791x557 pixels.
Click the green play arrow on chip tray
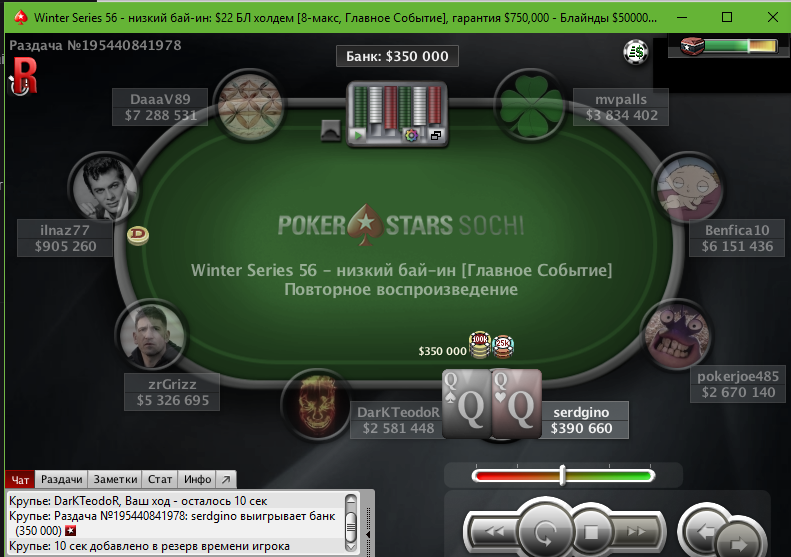pos(358,135)
